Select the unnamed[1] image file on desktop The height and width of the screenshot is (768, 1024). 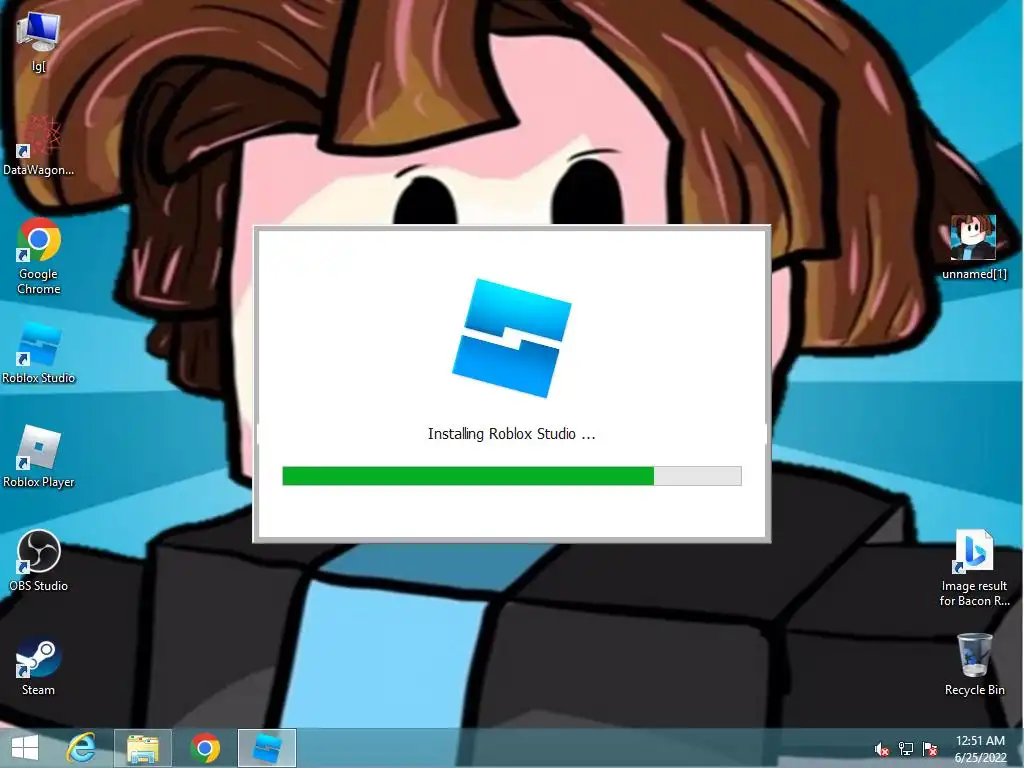[x=974, y=247]
